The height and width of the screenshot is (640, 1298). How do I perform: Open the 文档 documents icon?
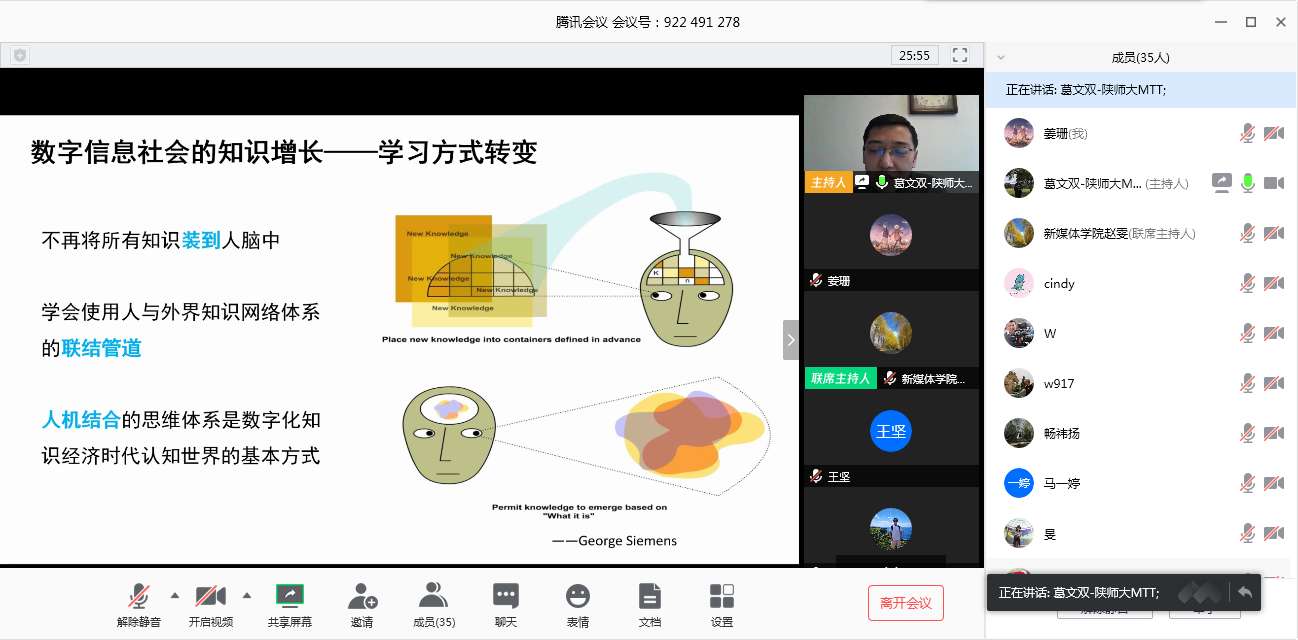click(649, 597)
